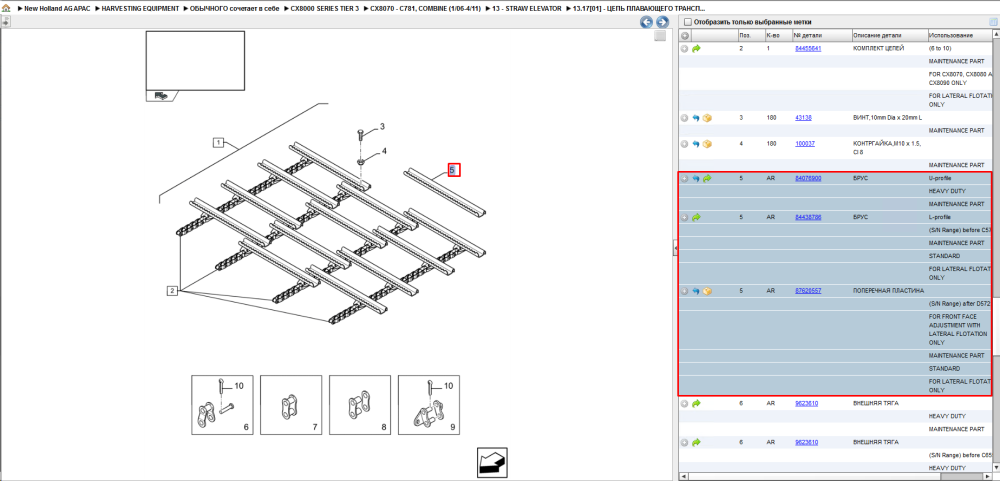
Task: Click horizontal scrollbar right arrow in parts table
Action: 989,477
